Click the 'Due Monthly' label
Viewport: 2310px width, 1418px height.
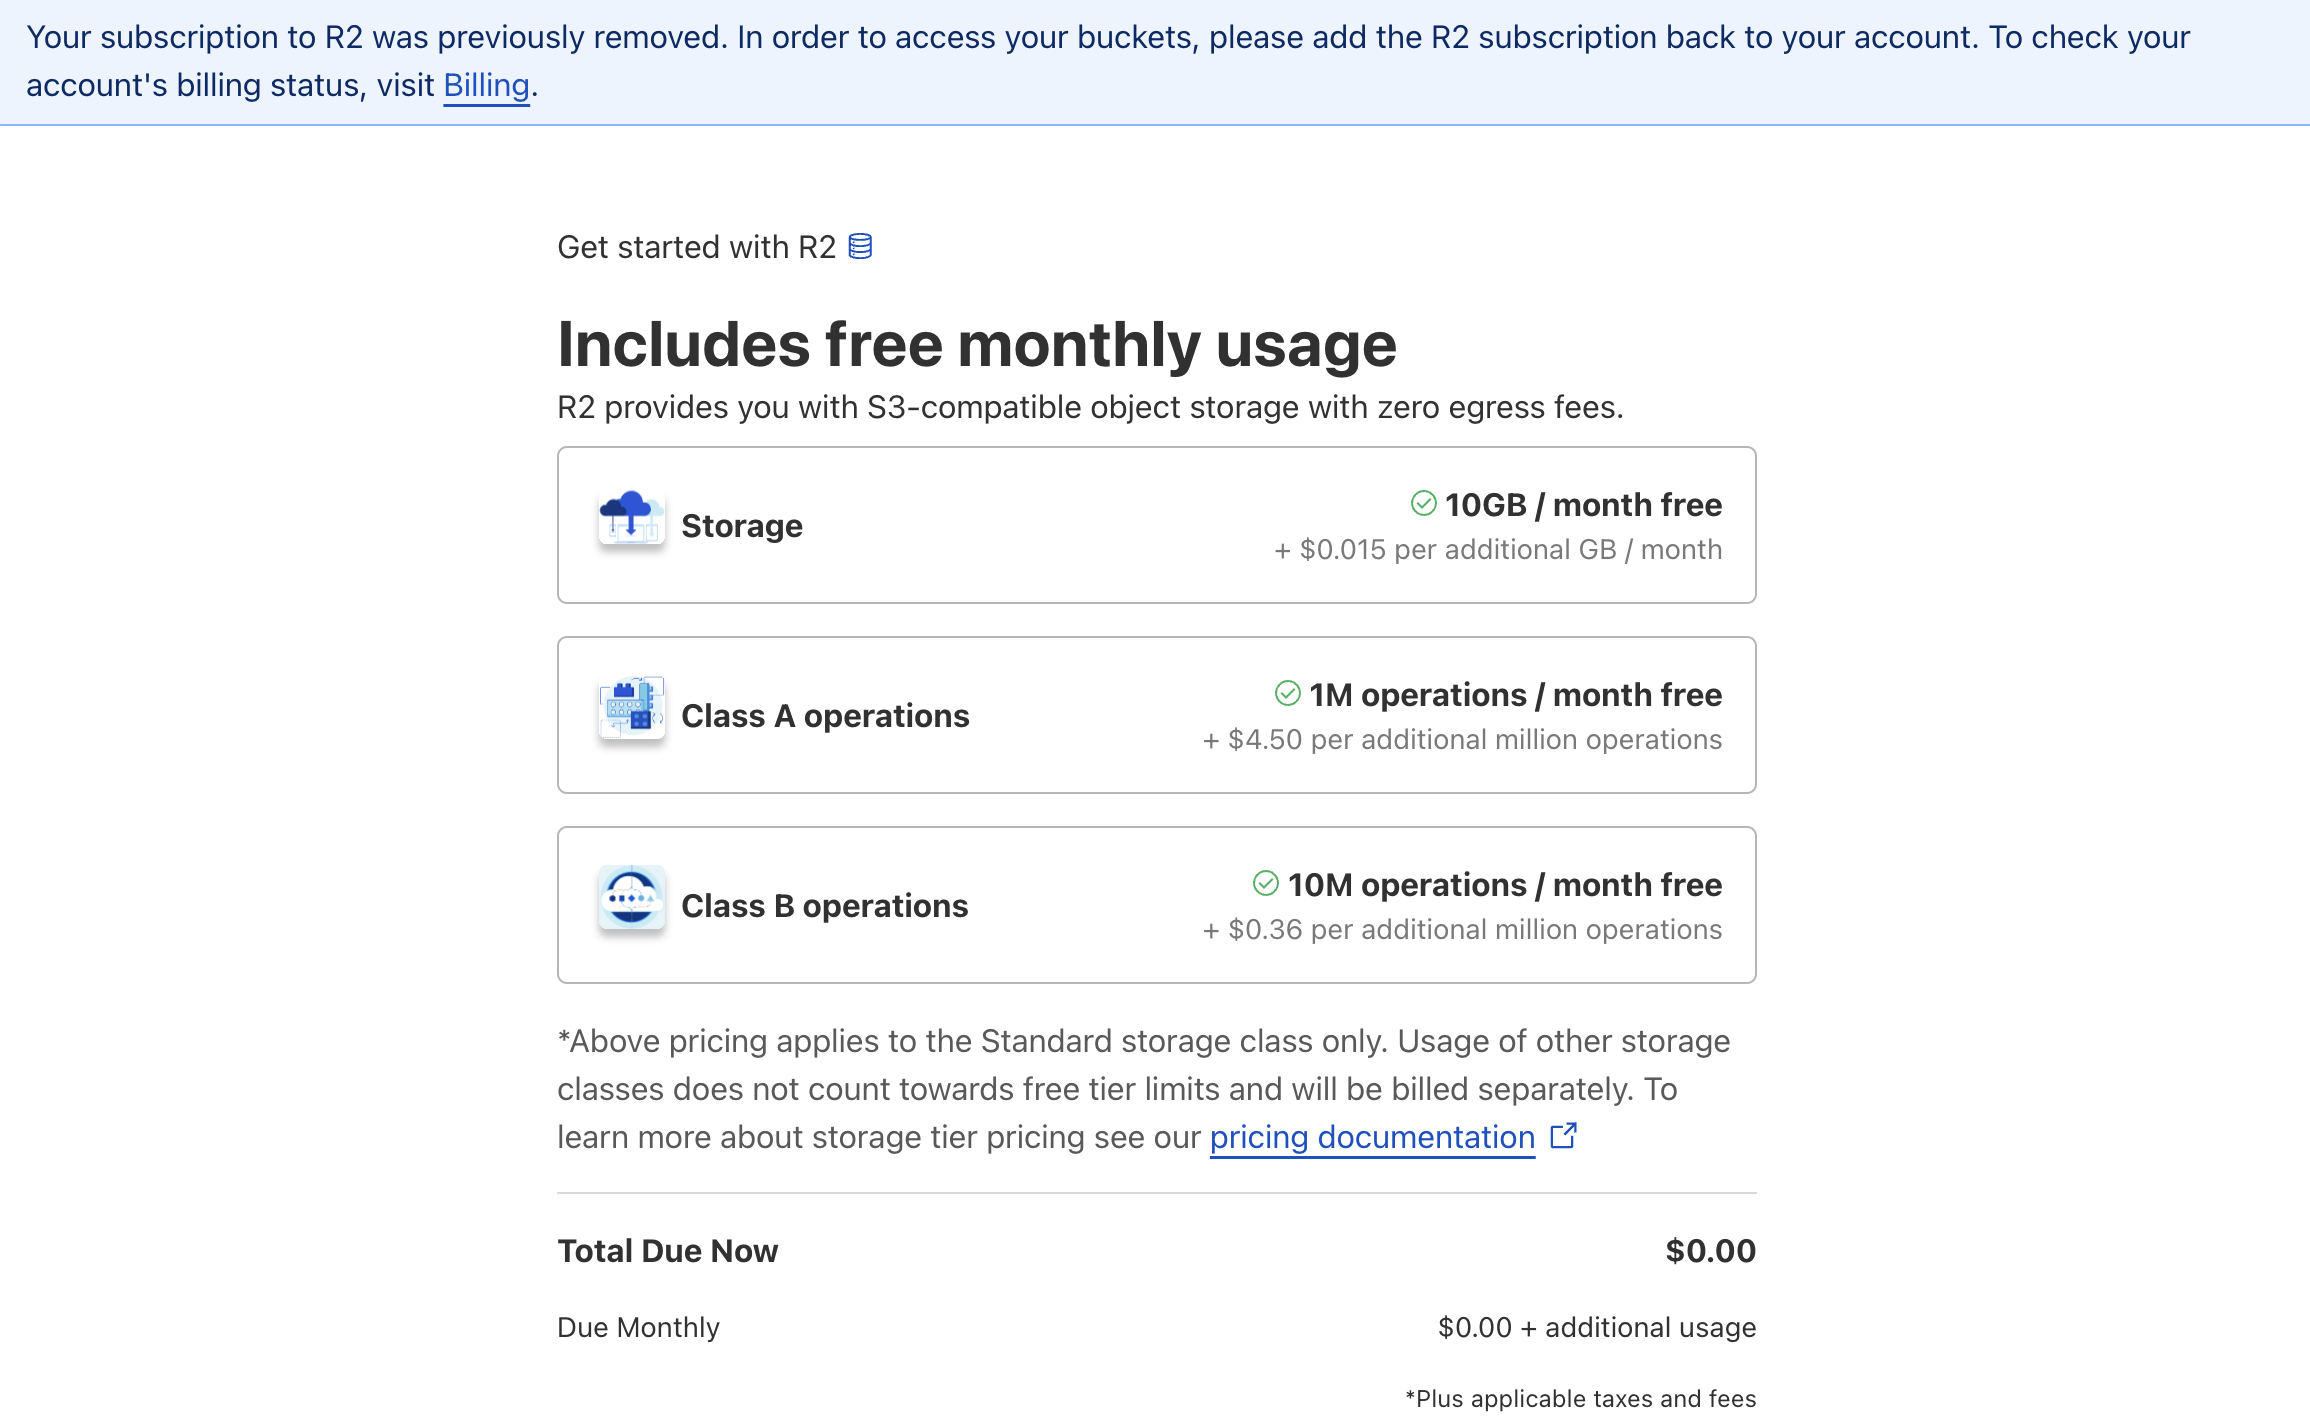tap(638, 1328)
